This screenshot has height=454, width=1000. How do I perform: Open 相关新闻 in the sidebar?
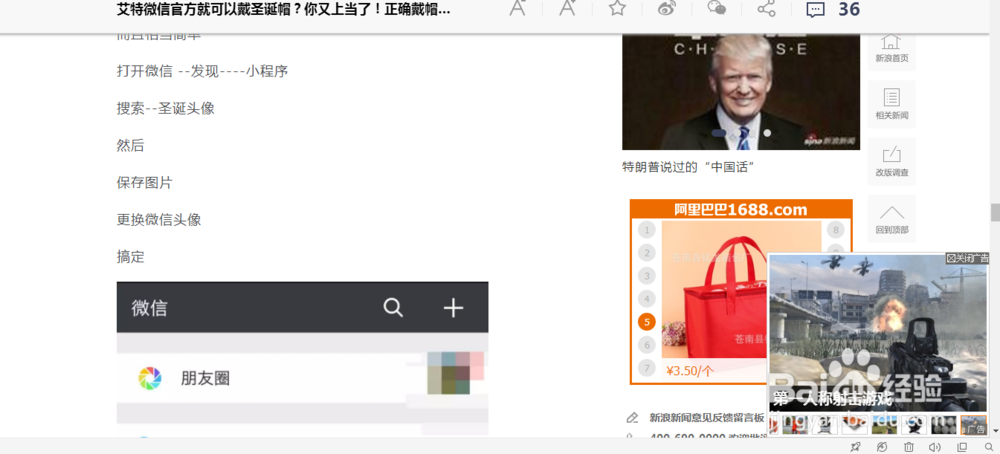[892, 105]
